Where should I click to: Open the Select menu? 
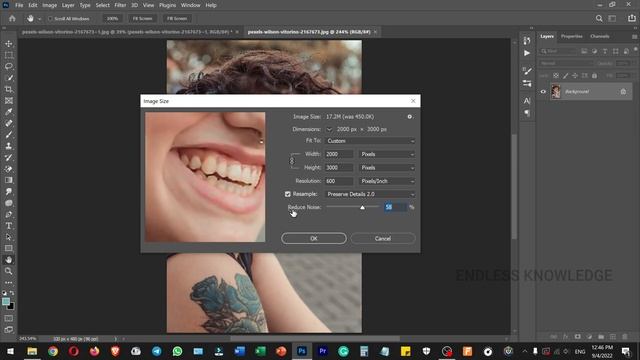102,5
